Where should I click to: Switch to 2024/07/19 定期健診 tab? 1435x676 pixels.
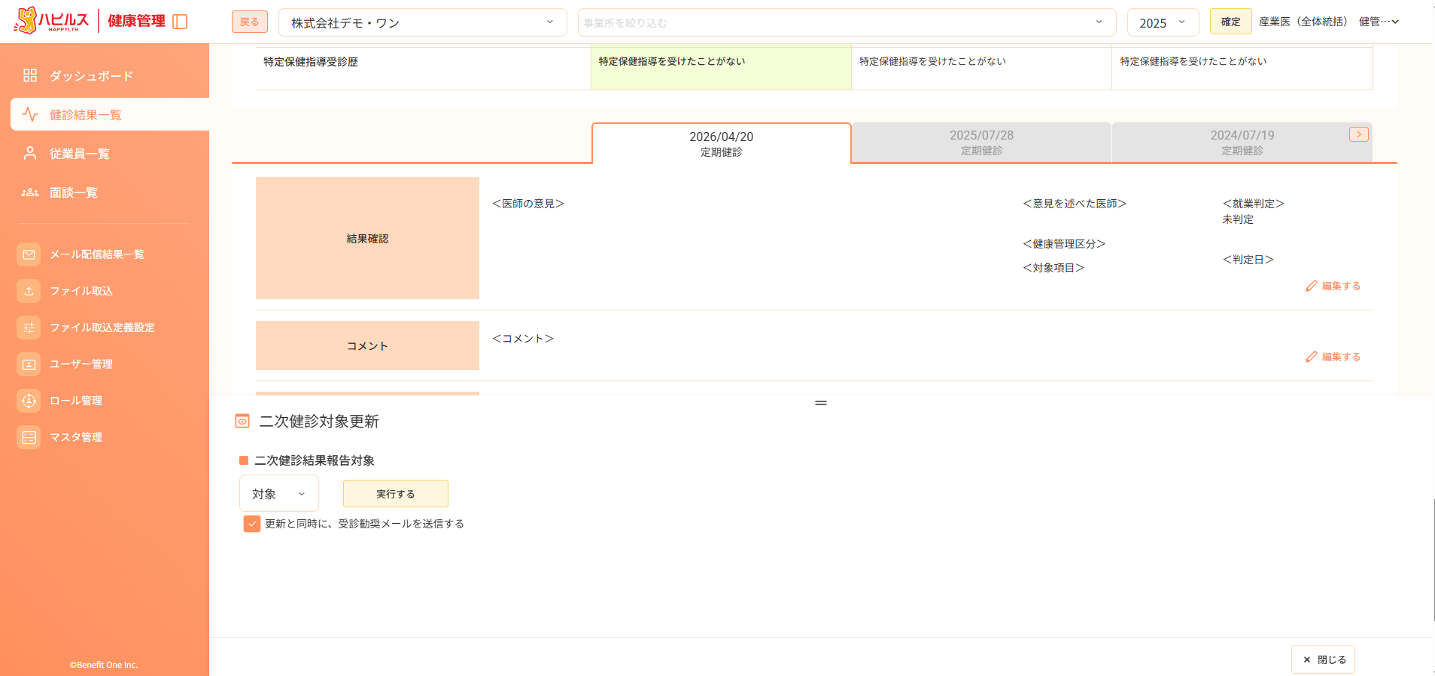[x=1242, y=143]
